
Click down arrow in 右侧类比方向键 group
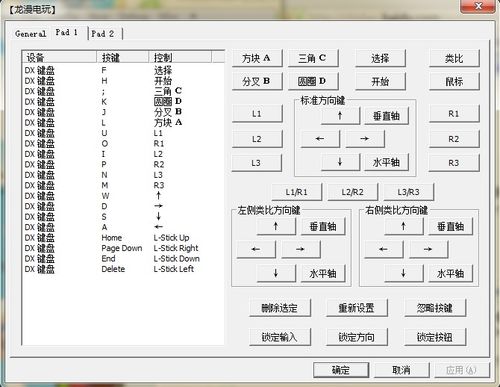[404, 273]
